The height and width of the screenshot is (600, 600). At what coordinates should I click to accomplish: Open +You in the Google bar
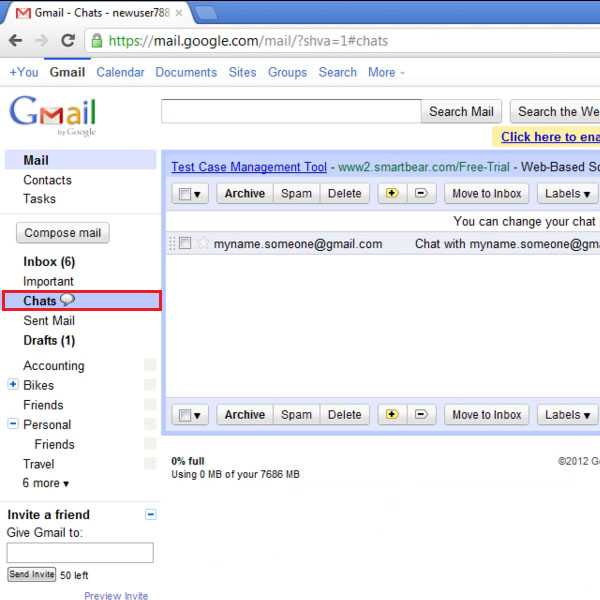pos(24,72)
